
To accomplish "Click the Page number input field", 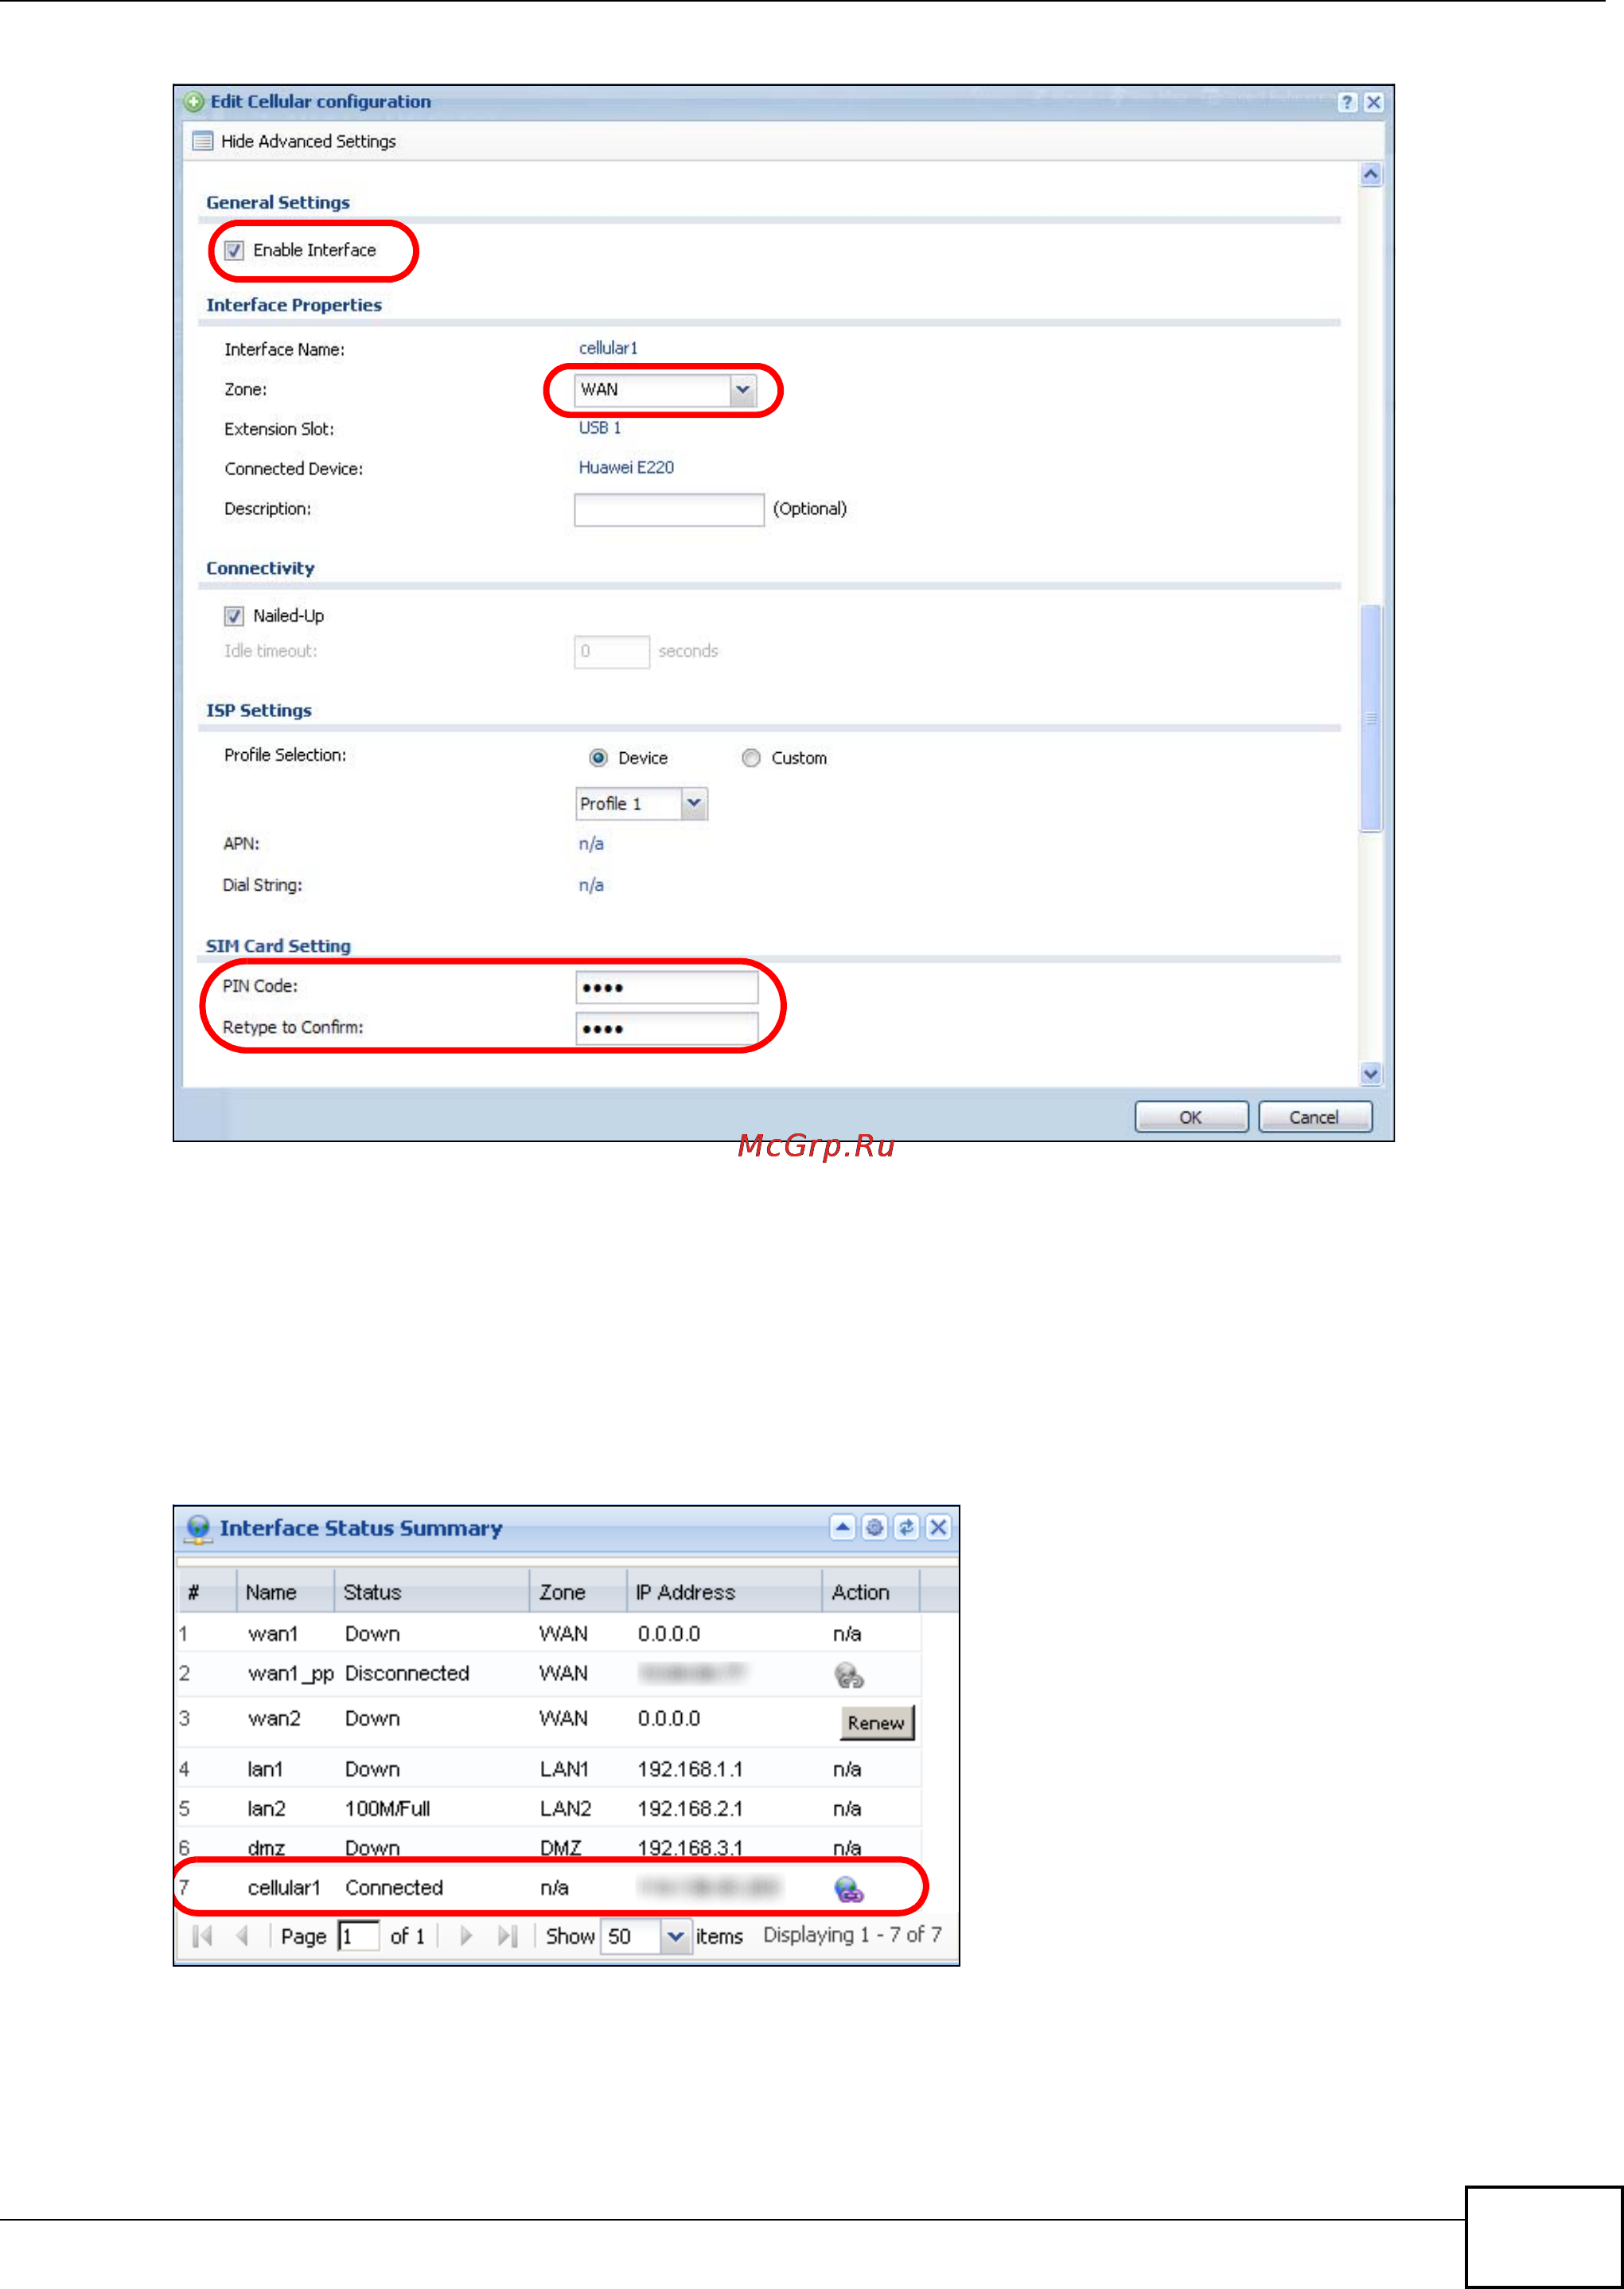I will coord(358,1937).
